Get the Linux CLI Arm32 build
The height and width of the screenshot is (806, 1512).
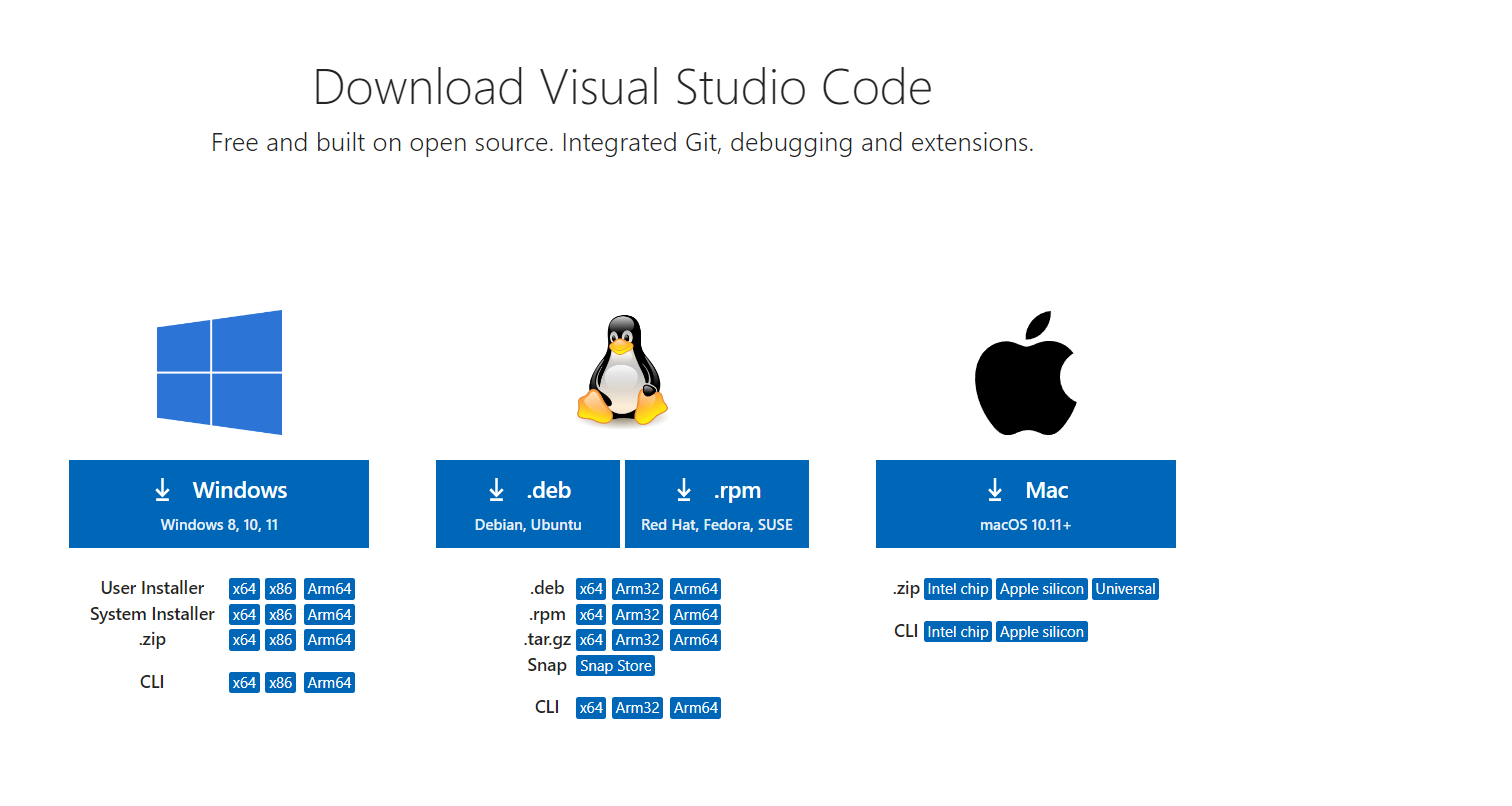[638, 708]
